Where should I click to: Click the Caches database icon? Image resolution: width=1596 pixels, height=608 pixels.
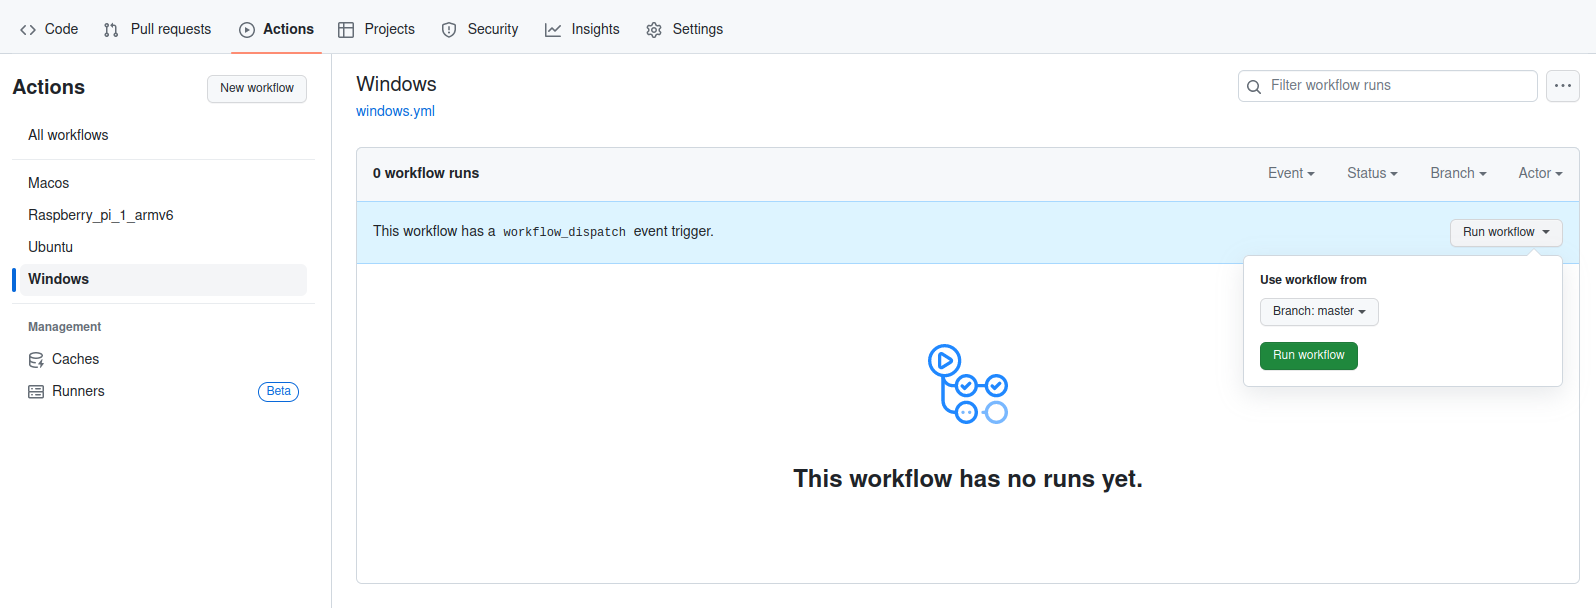[36, 360]
